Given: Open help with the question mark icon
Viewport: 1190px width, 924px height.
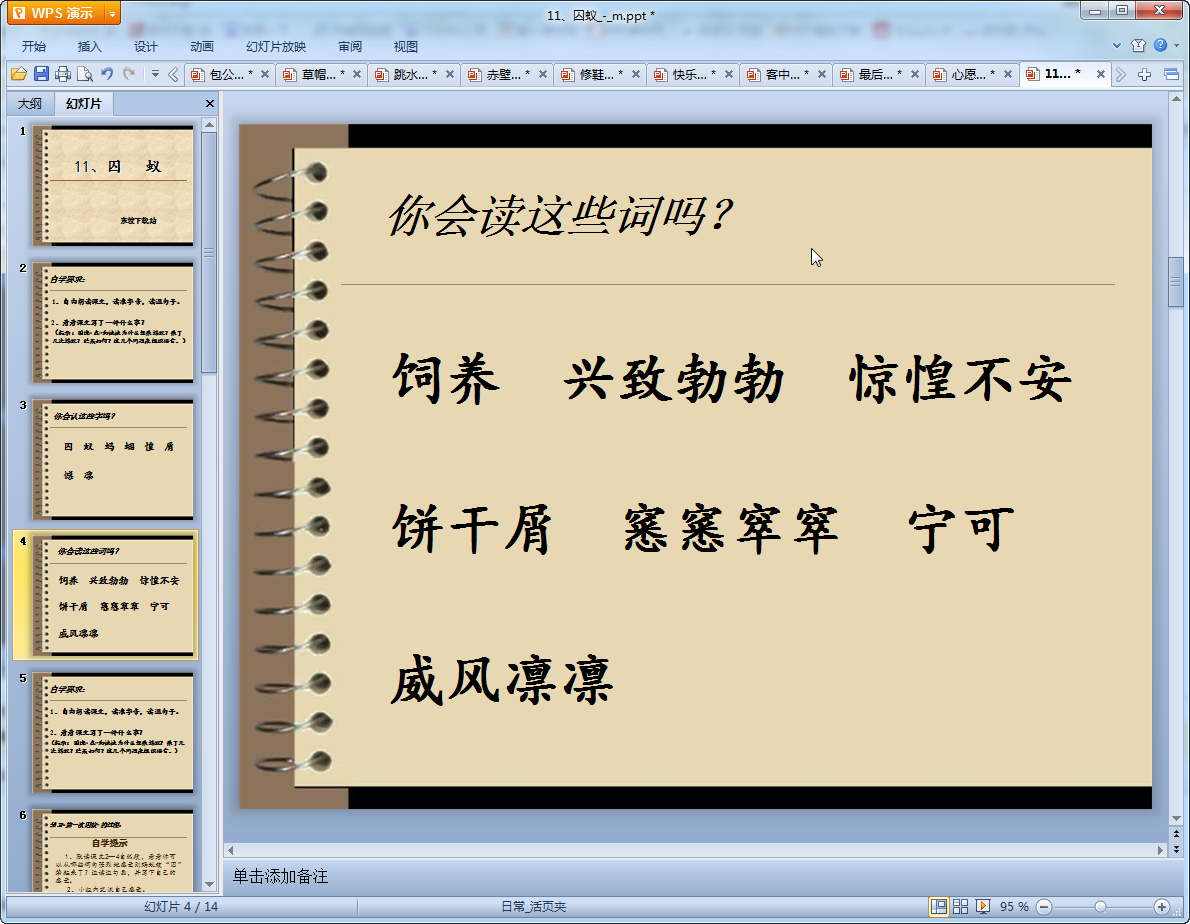Looking at the screenshot, I should point(1160,46).
